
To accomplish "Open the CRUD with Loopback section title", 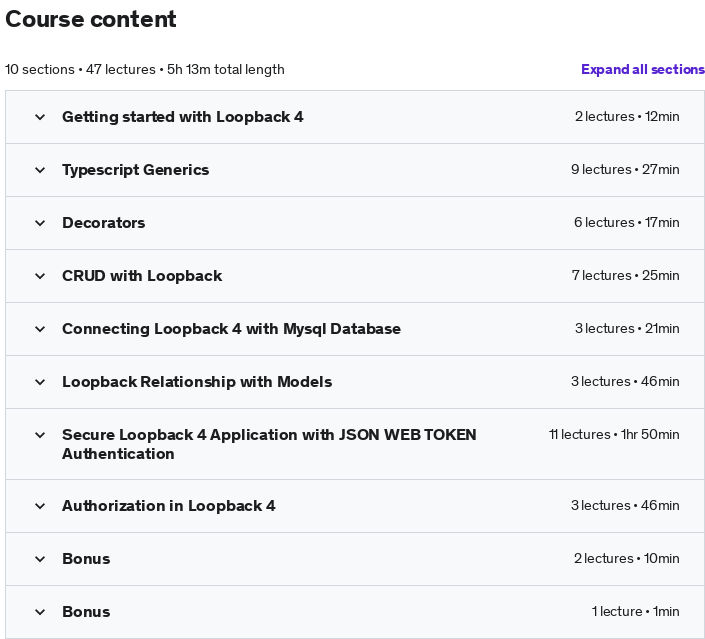I will coord(142,276).
